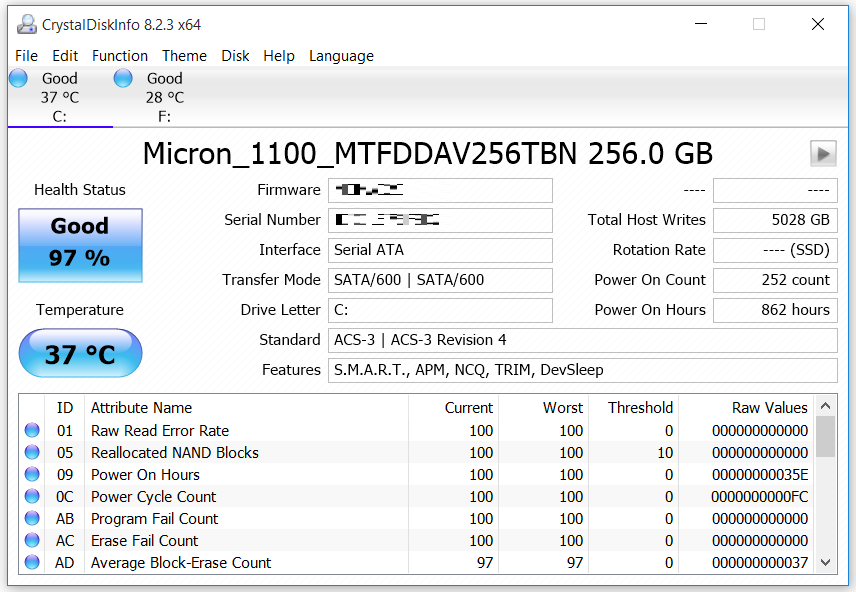Click the status orb for Power Cycle Count
The width and height of the screenshot is (856, 592).
click(32, 496)
